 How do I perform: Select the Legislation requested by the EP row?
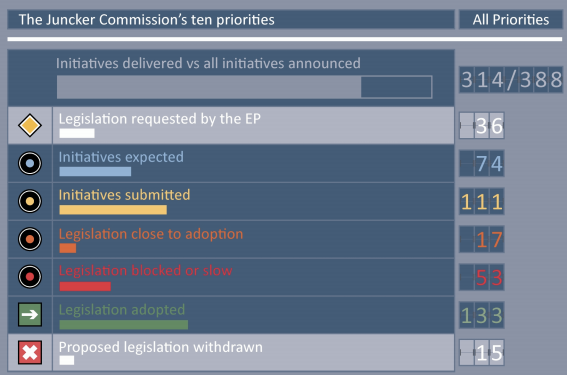coord(231,125)
